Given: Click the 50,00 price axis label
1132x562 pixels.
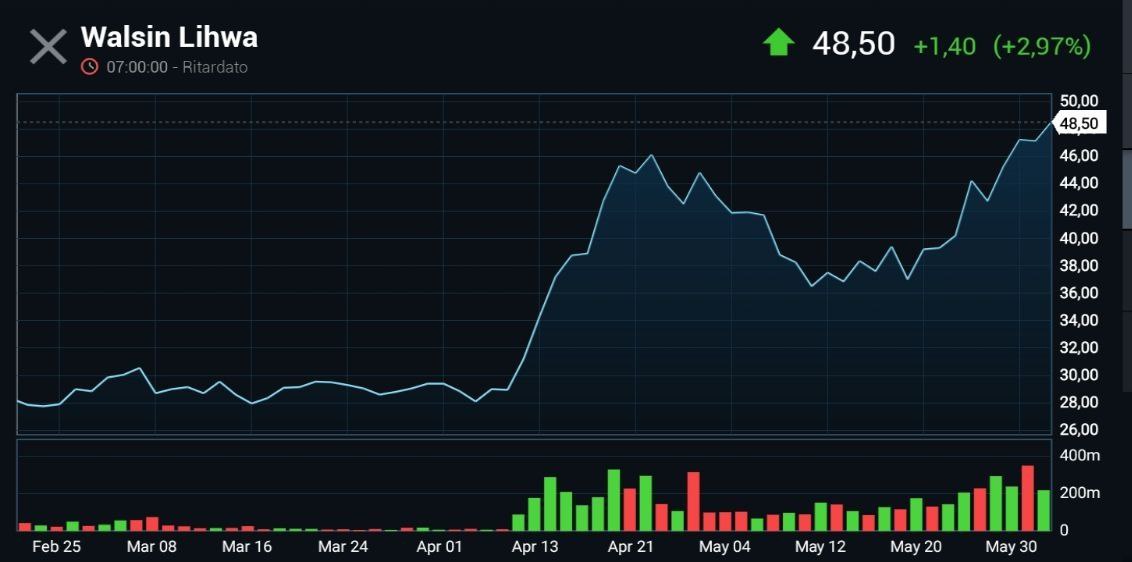Looking at the screenshot, I should pyautogui.click(x=1079, y=100).
